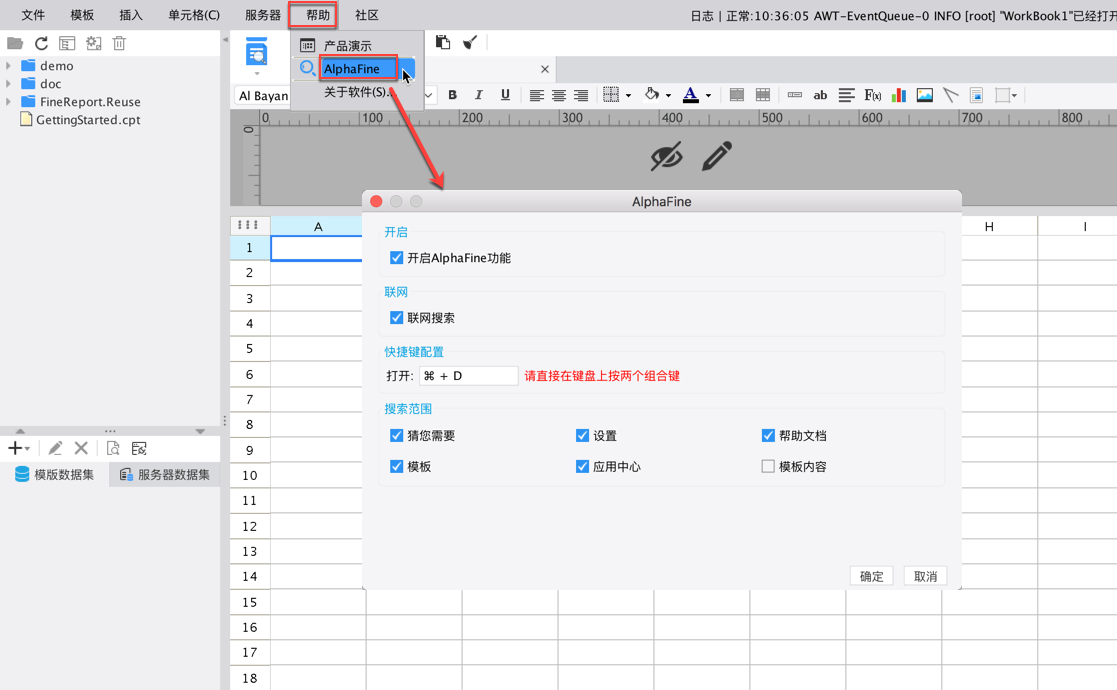Insert sub-report document icon
Screen dimensions: 1117x690
pyautogui.click(x=977, y=95)
